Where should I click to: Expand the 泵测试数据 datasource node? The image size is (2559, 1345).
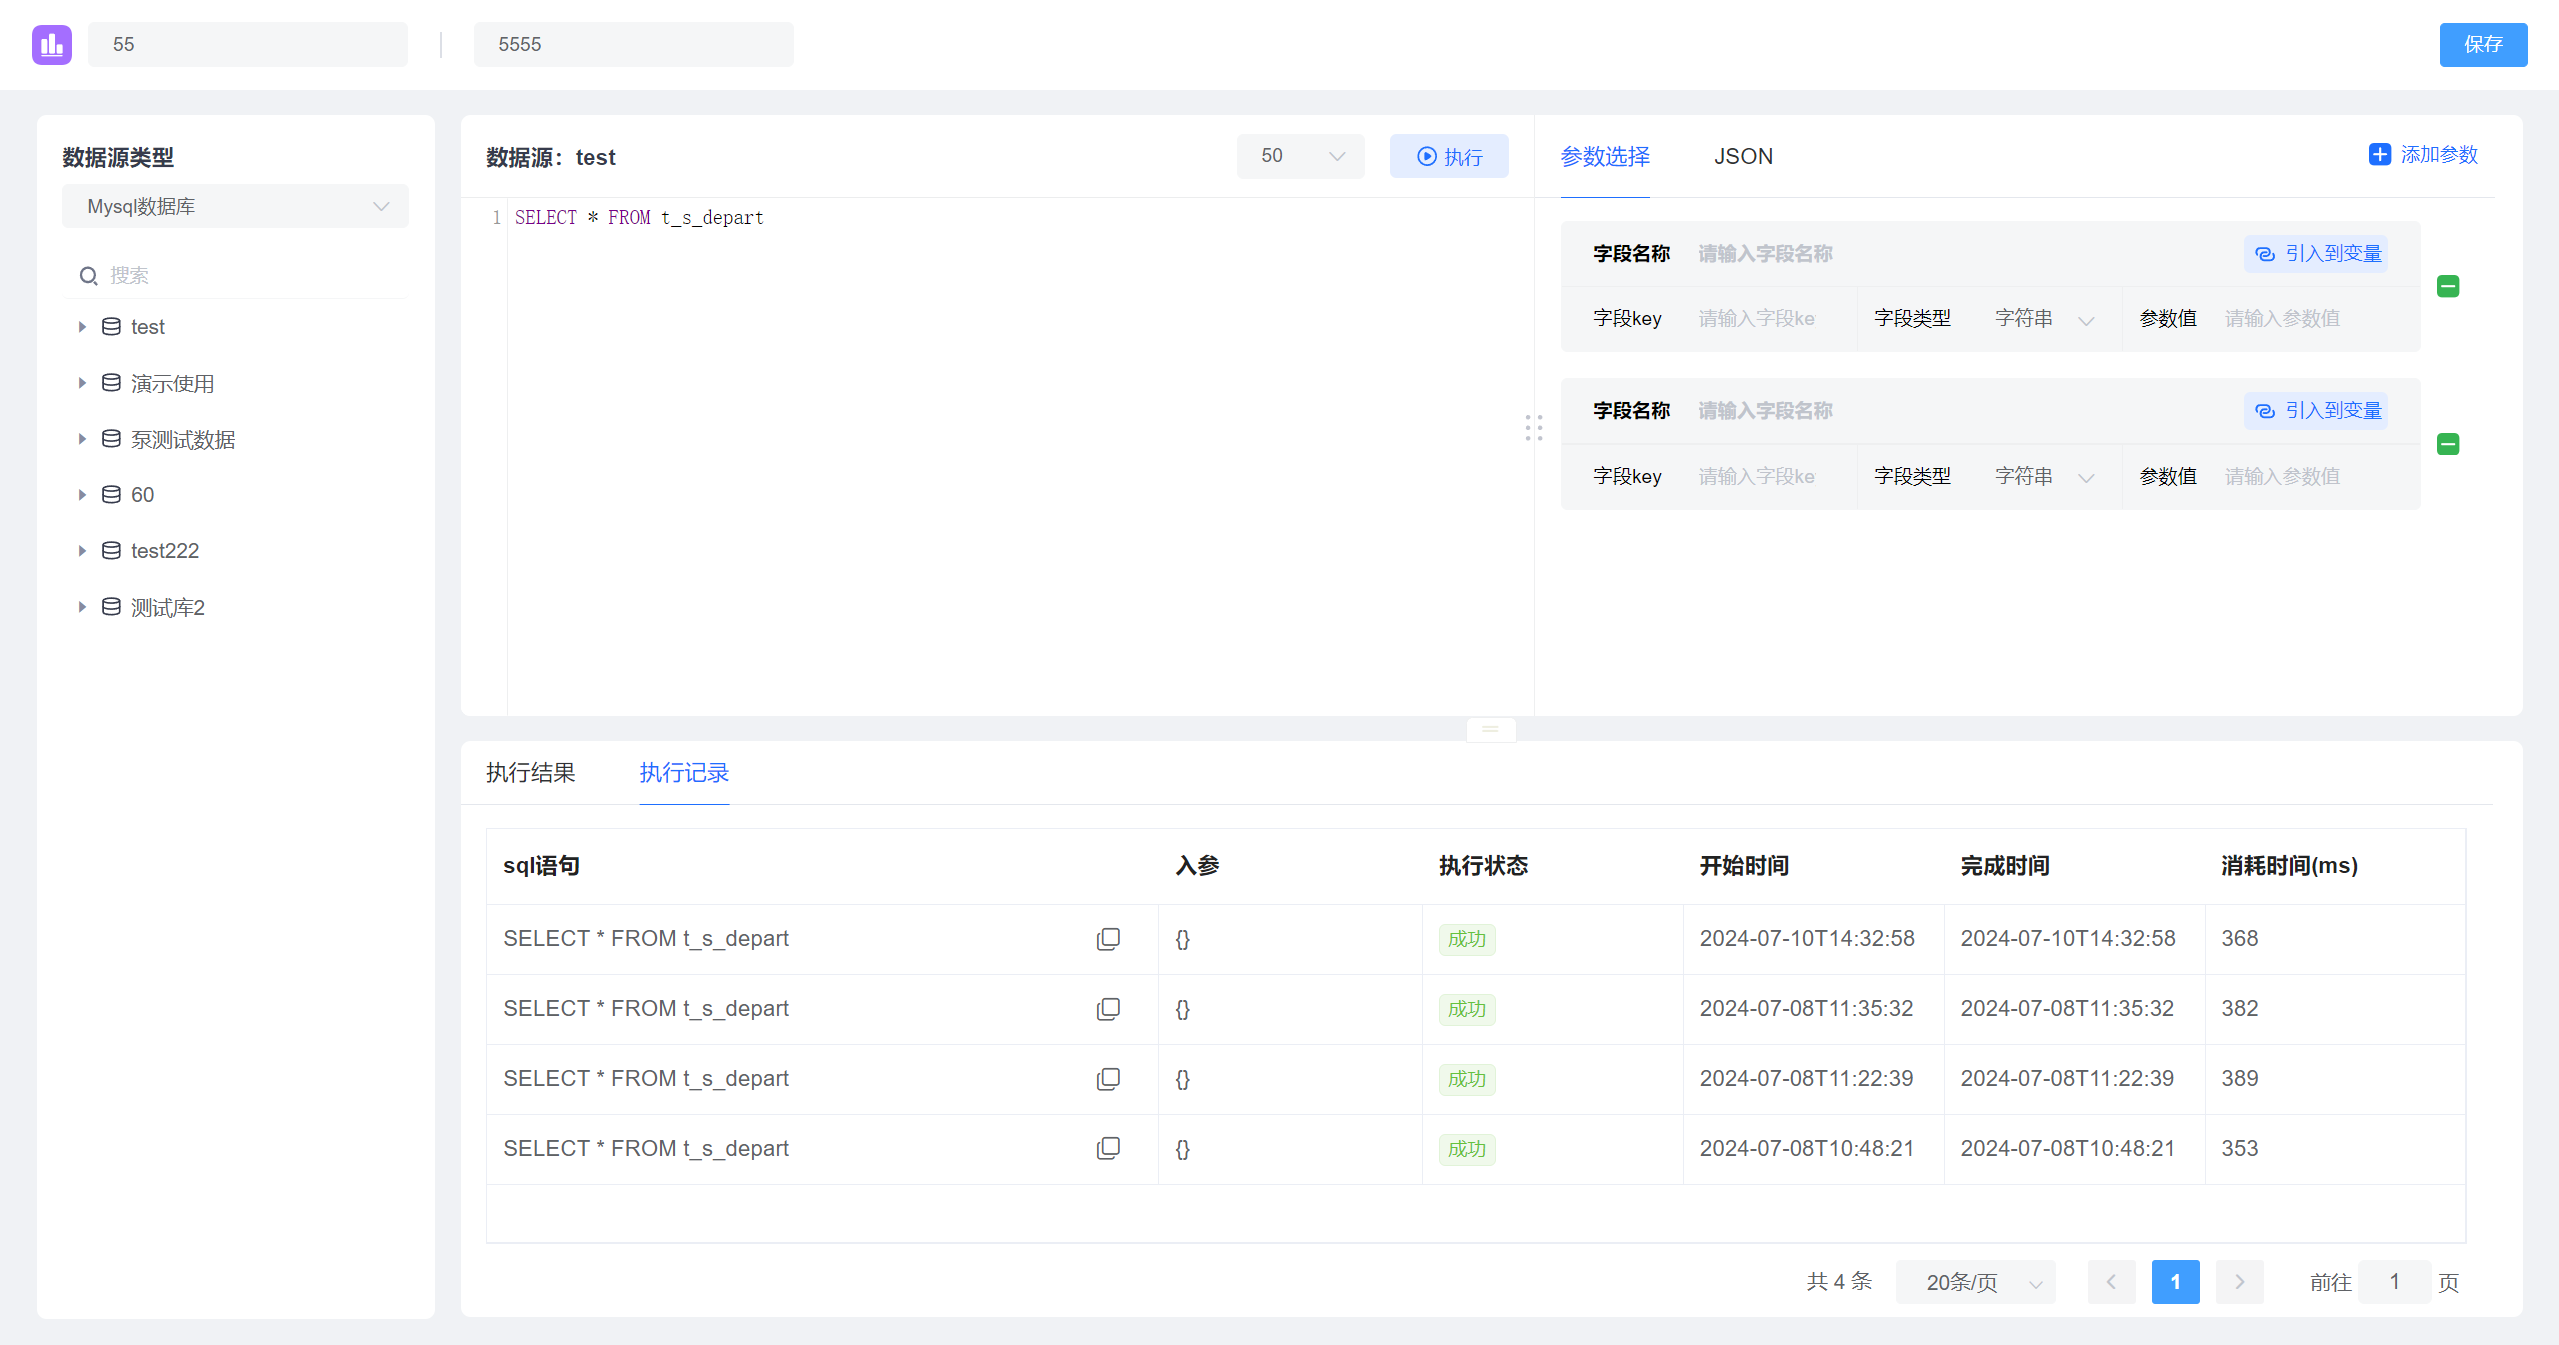82,439
